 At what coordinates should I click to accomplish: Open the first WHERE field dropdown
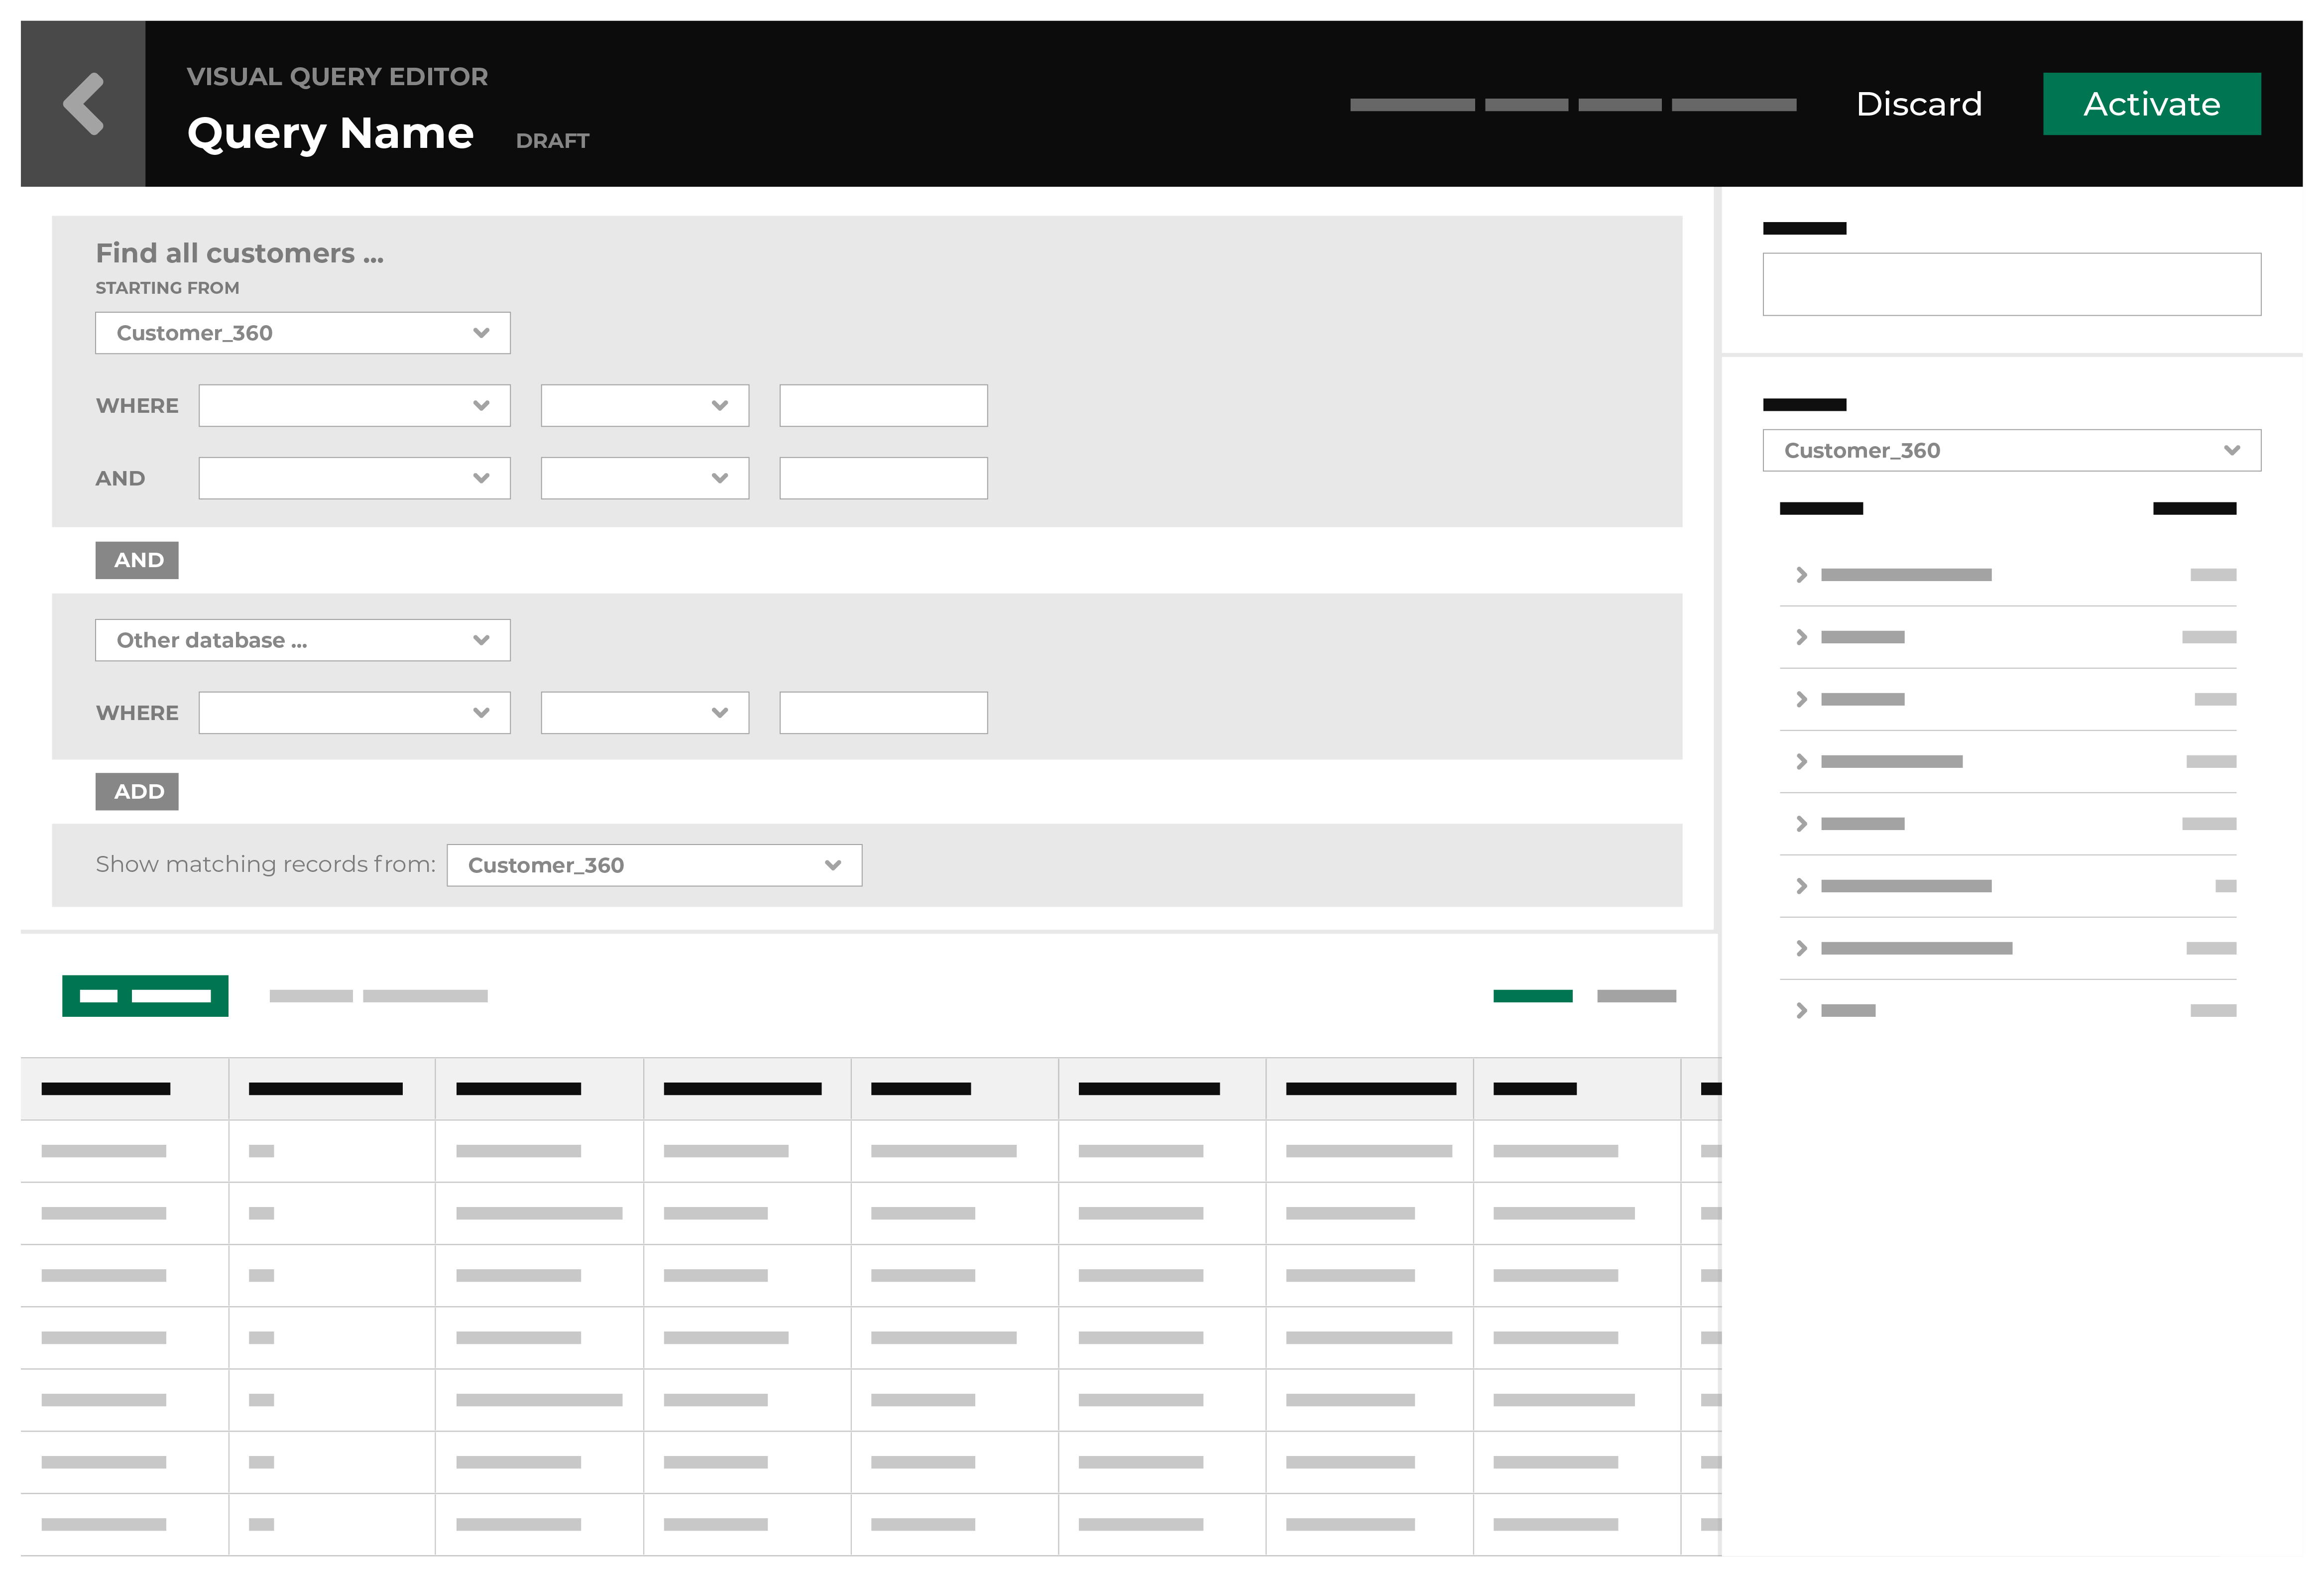(x=354, y=405)
